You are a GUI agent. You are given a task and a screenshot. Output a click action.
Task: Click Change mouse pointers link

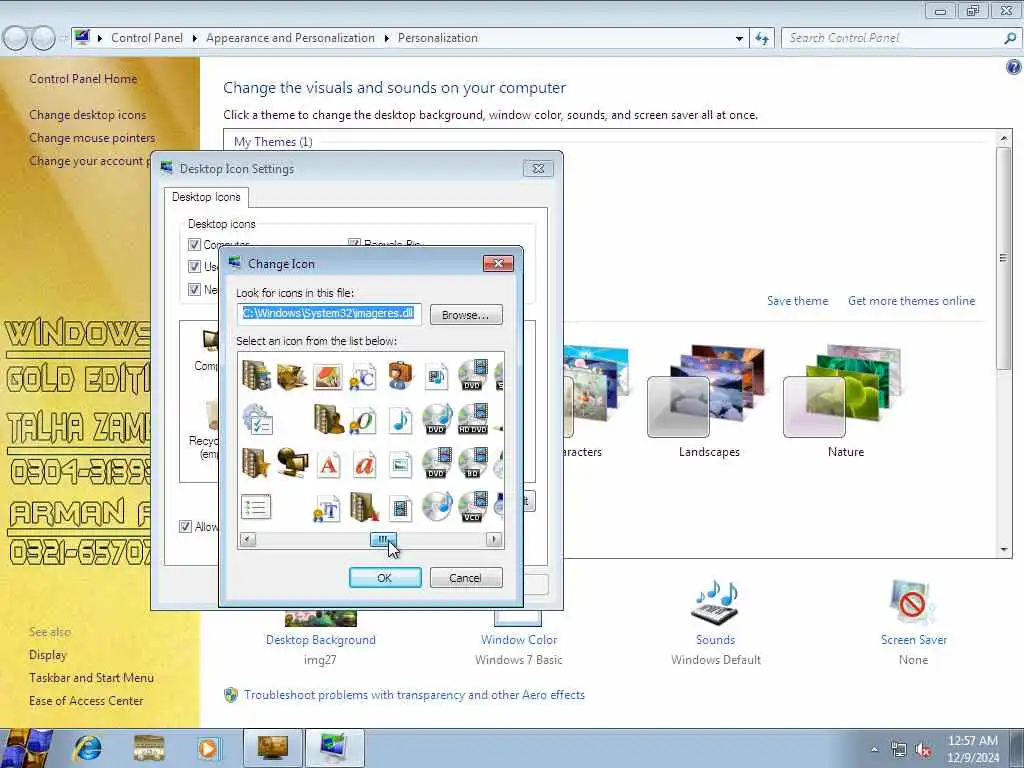pyautogui.click(x=92, y=138)
